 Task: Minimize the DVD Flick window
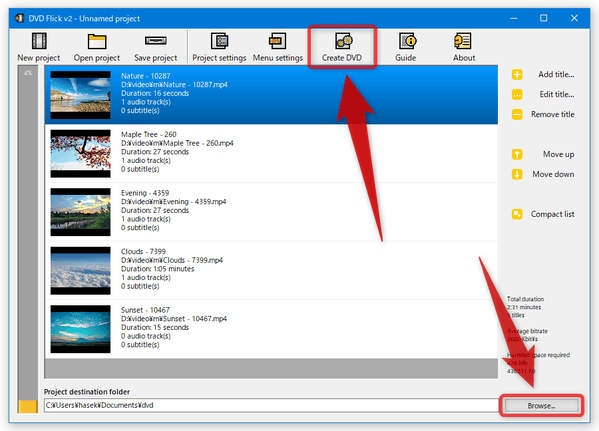pos(514,18)
